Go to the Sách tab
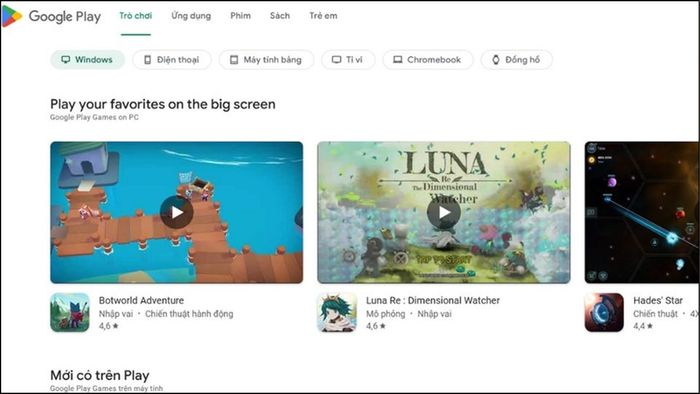 click(x=279, y=16)
